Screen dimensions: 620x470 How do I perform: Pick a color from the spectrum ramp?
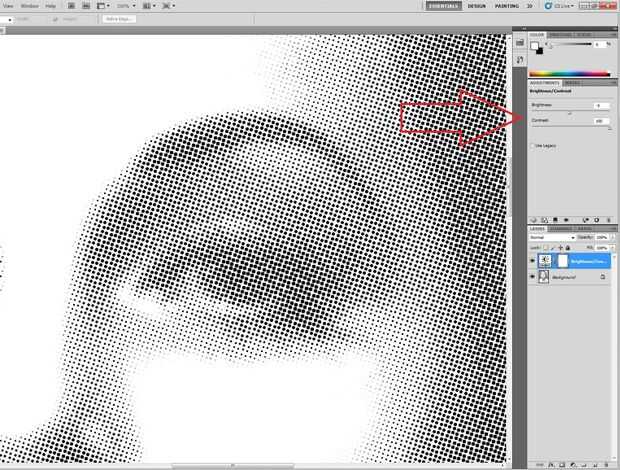tap(569, 74)
